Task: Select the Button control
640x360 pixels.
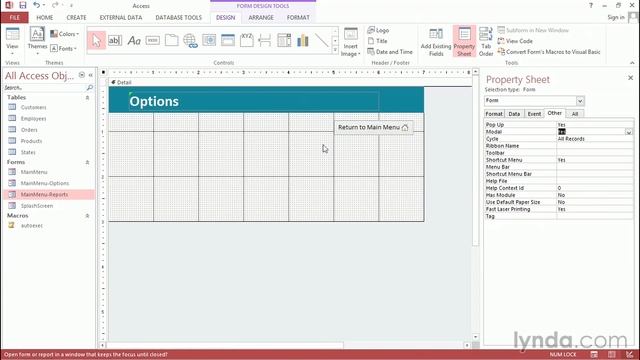Action: coord(153,40)
